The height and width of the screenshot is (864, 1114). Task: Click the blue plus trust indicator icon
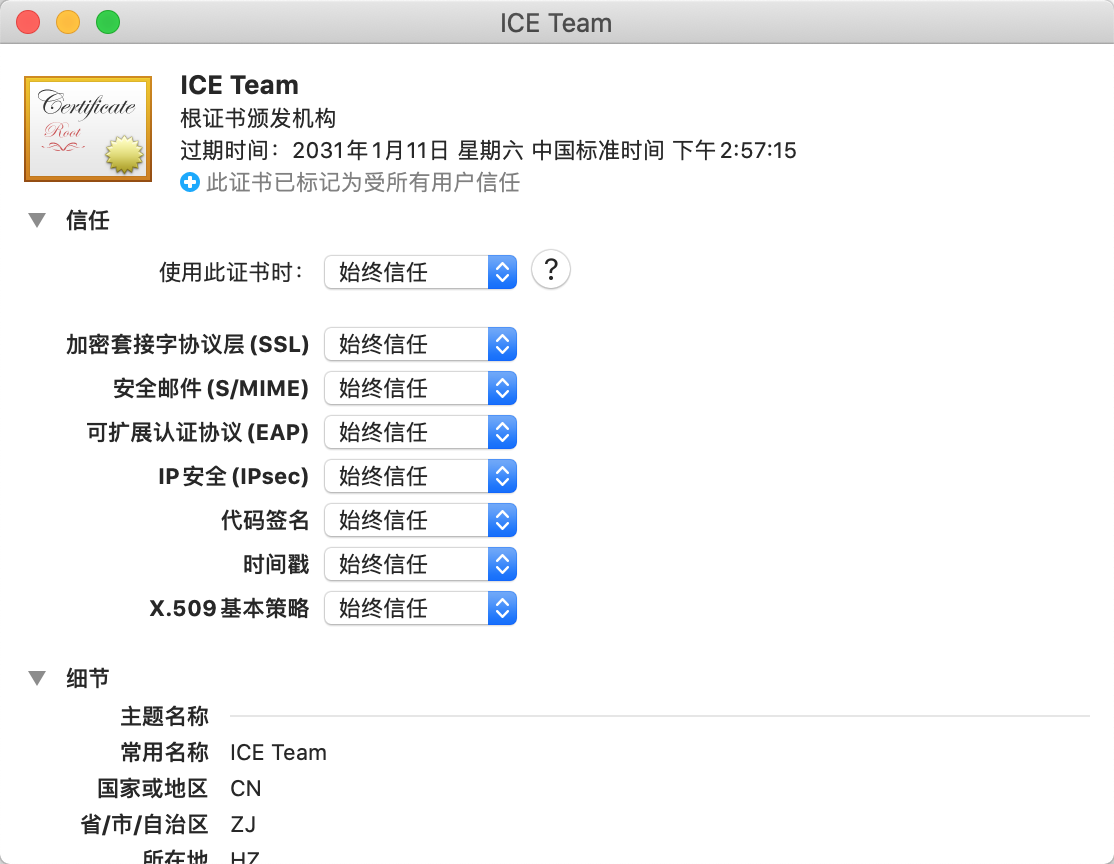pyautogui.click(x=189, y=182)
